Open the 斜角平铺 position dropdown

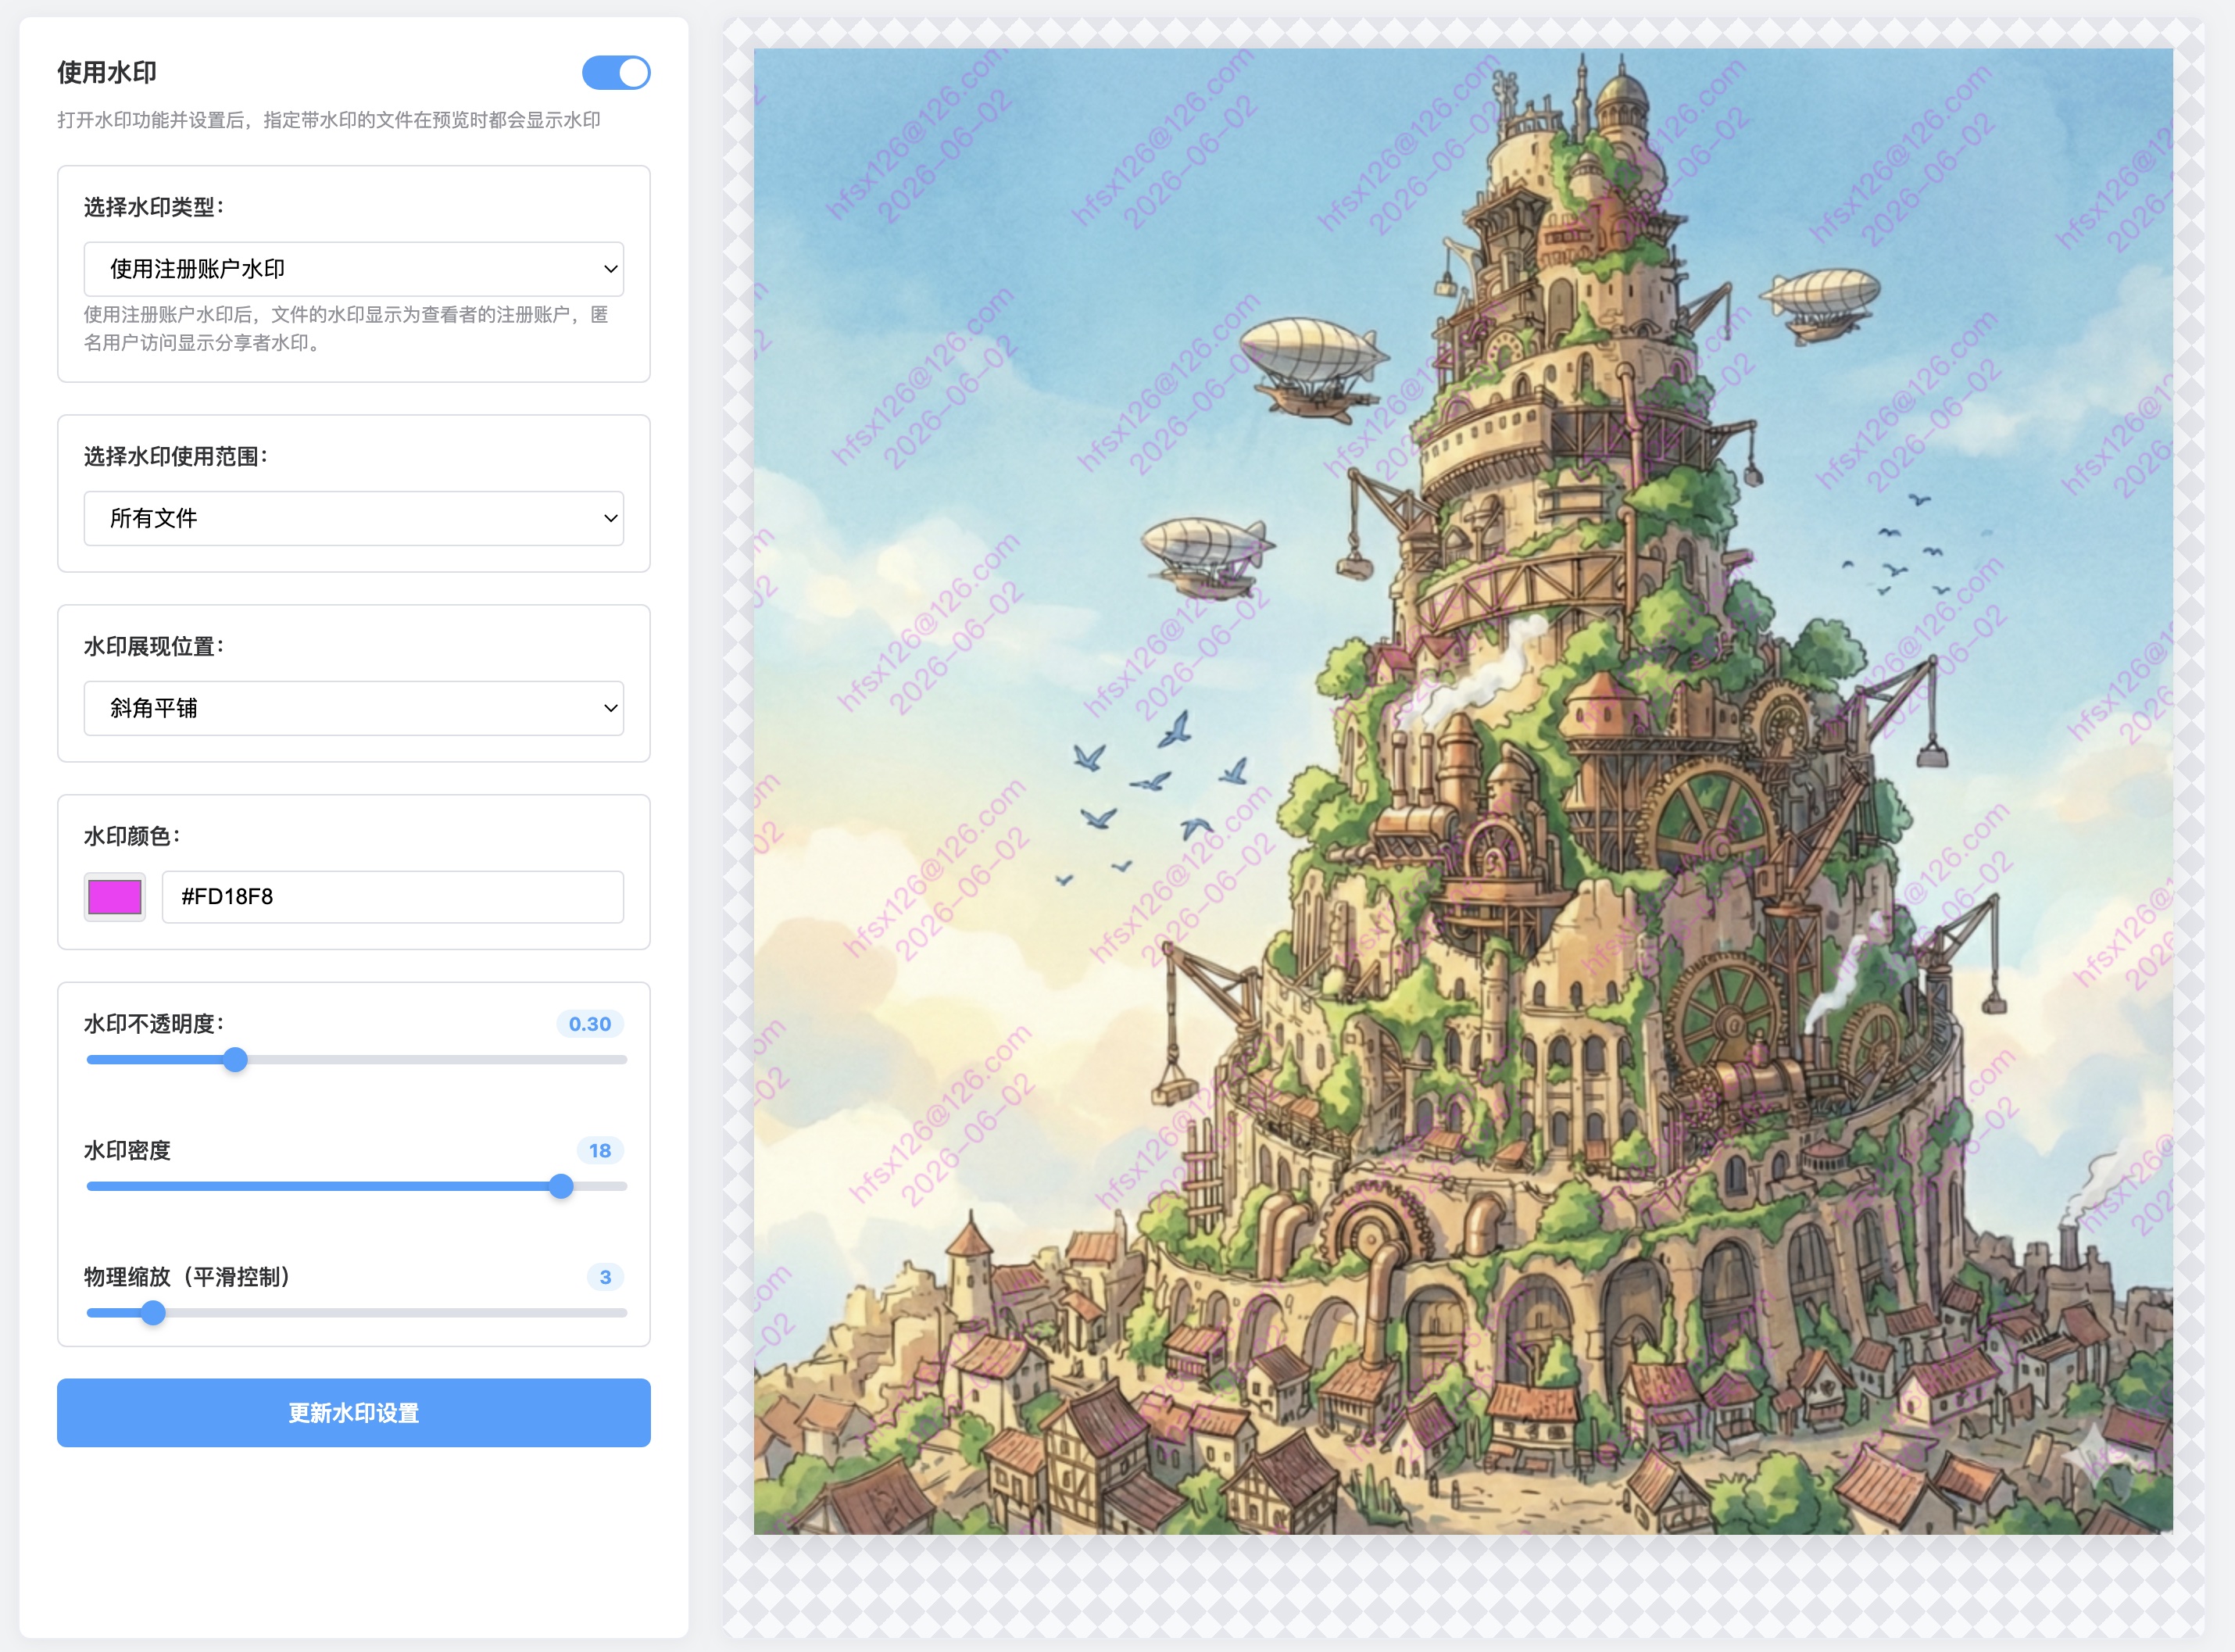coord(354,708)
